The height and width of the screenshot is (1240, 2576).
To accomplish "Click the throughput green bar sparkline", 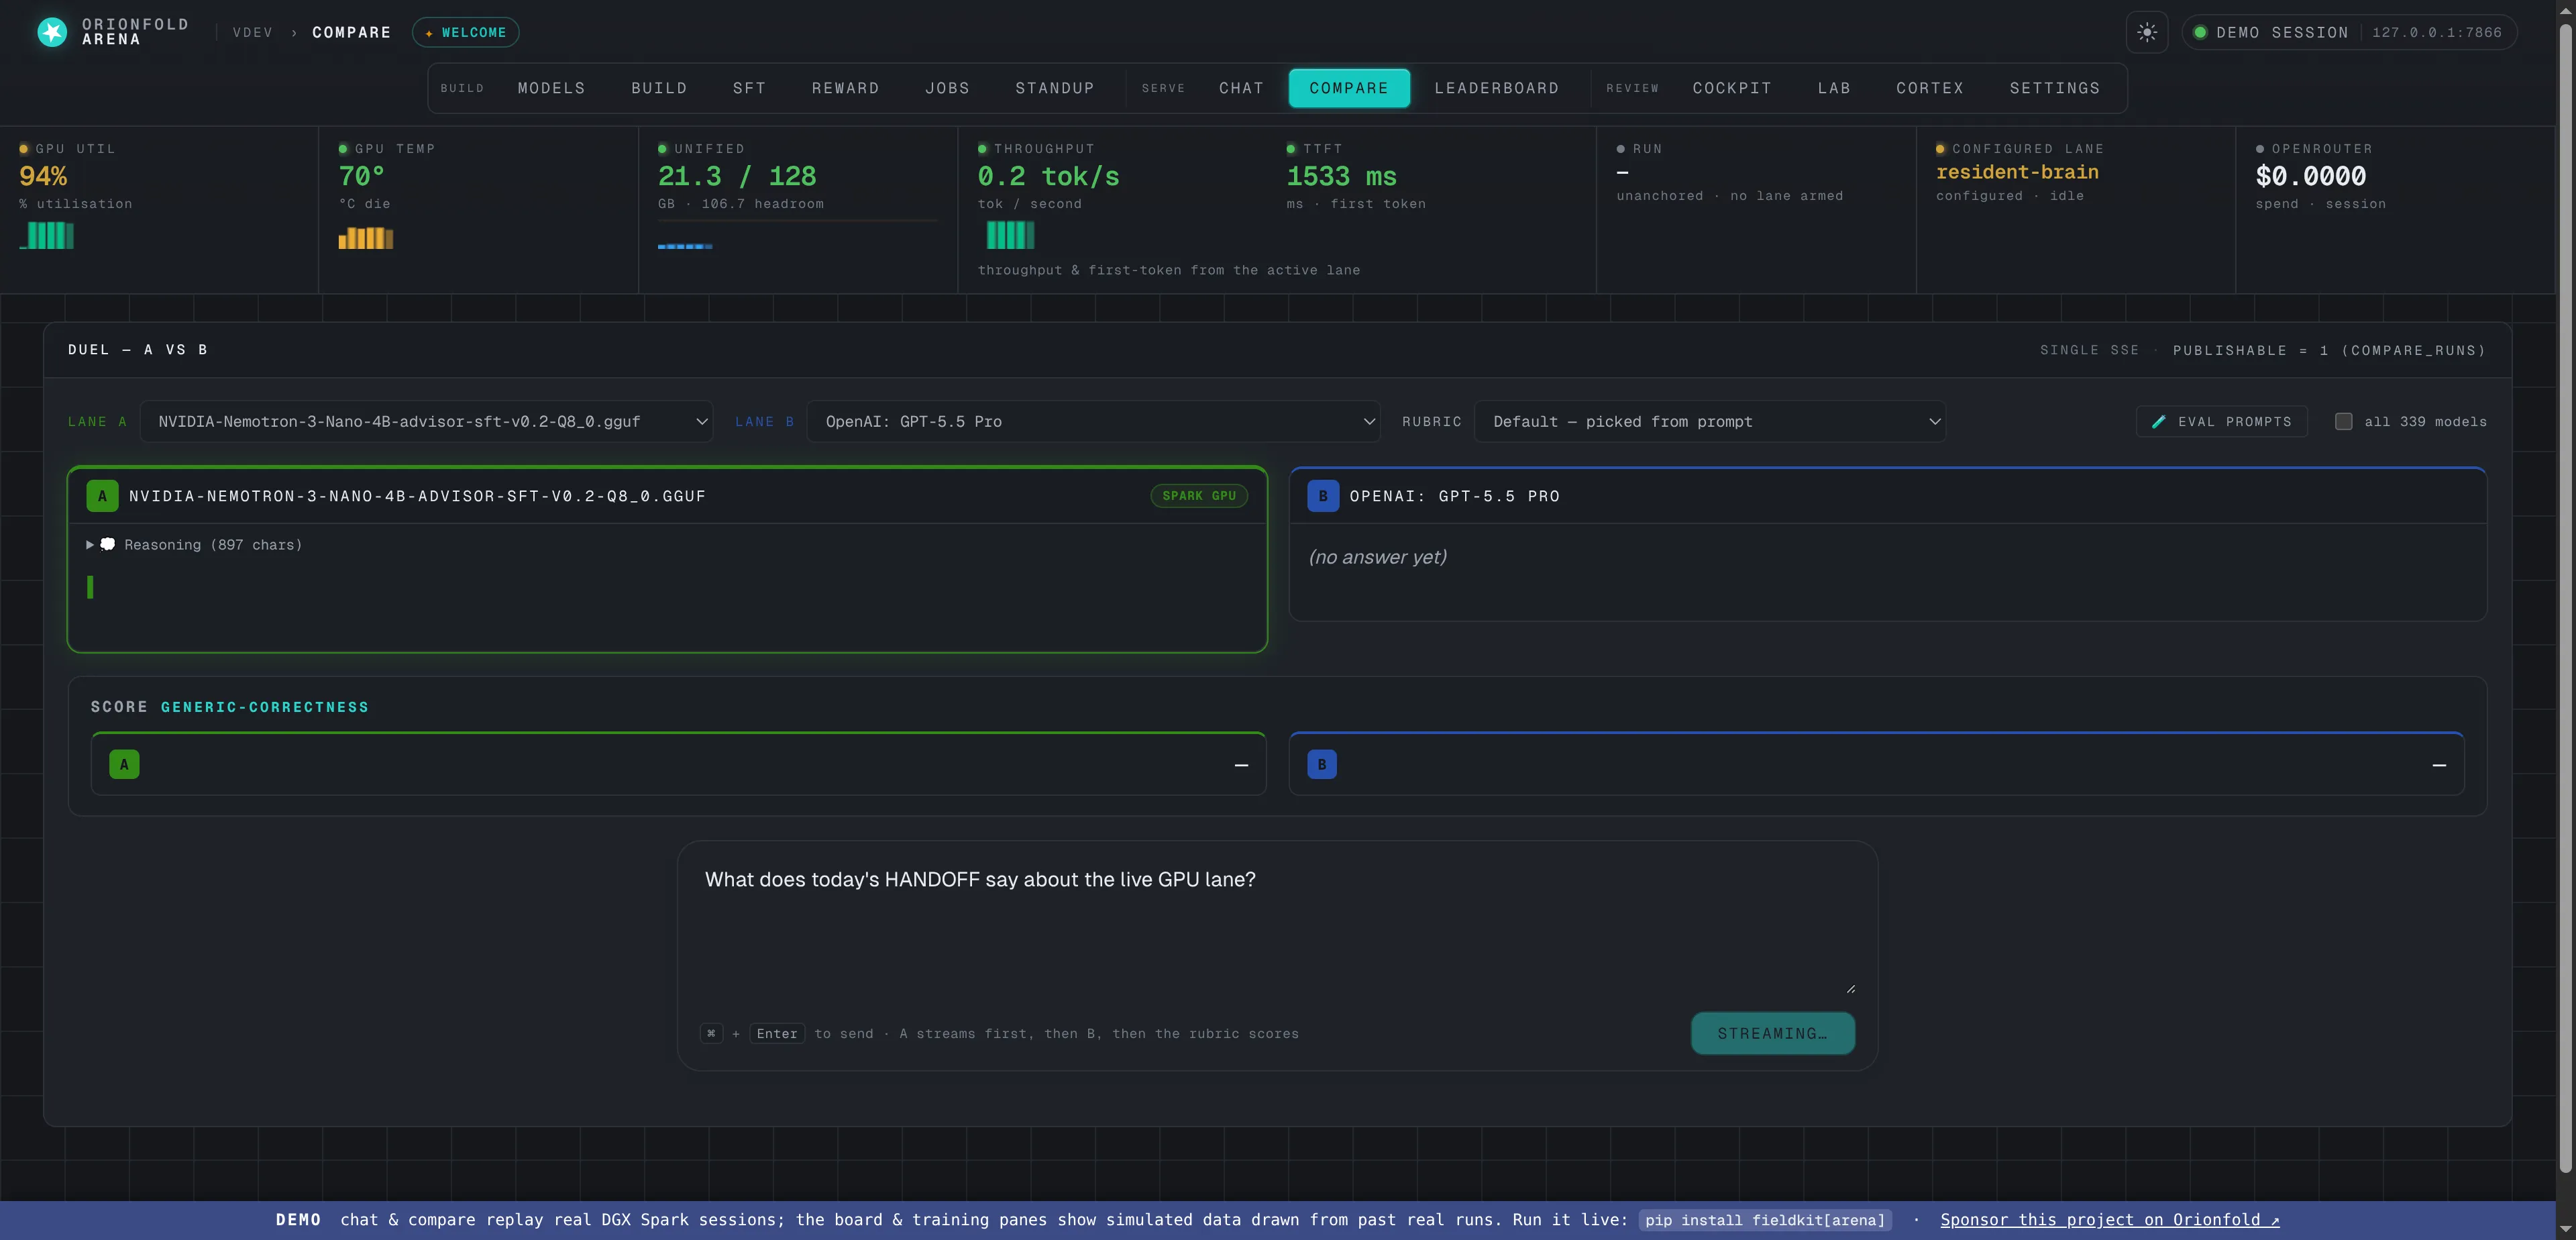I will coord(1010,235).
